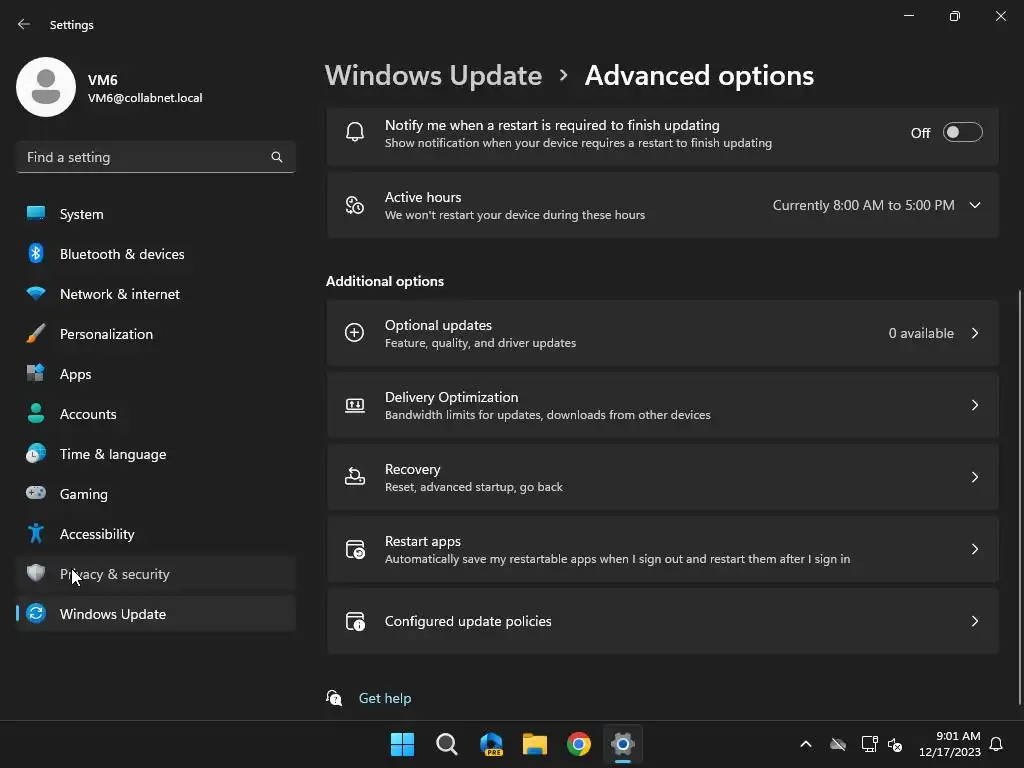
Task: Show hidden icons in system tray
Action: (806, 744)
